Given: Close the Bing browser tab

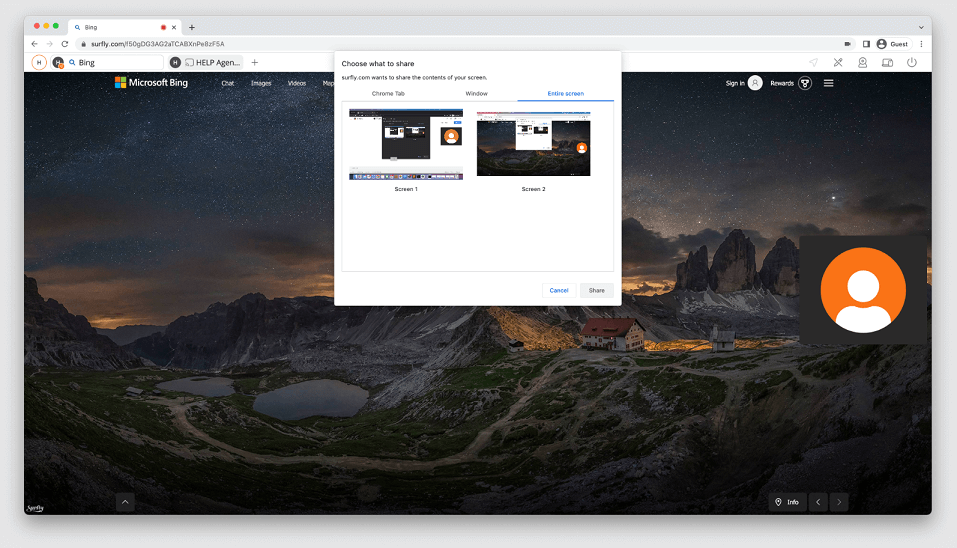Looking at the screenshot, I should 174,27.
